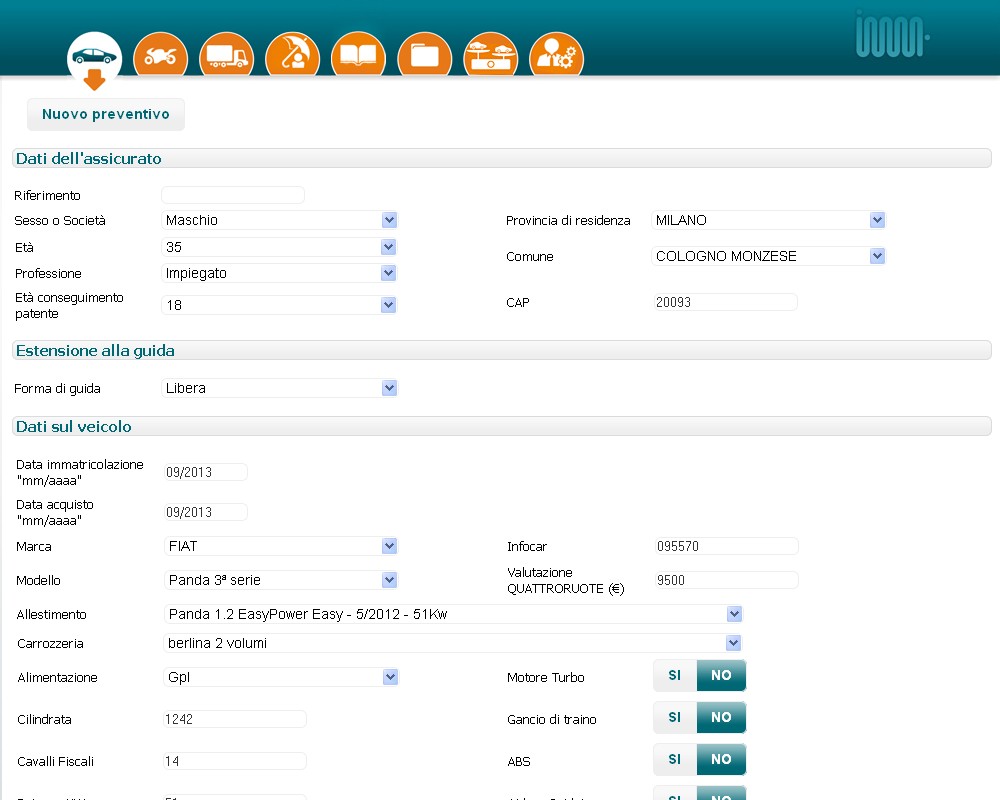Open the Alimentazione dropdown showing Gpl

point(281,677)
